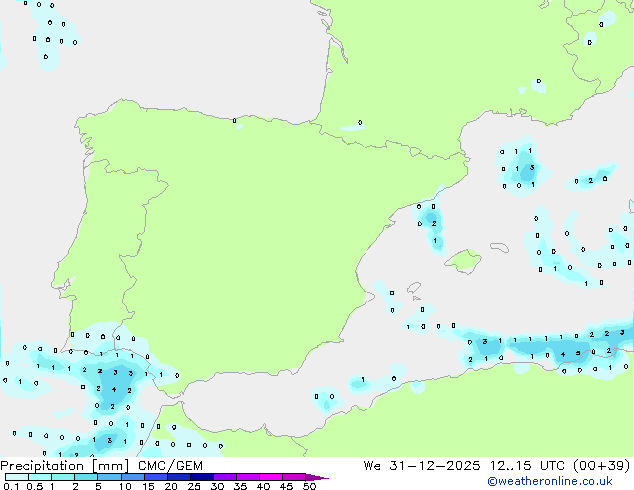Pick the 10 mm blue legend swatch
Viewport: 634px width, 490px height.
[x=132, y=477]
